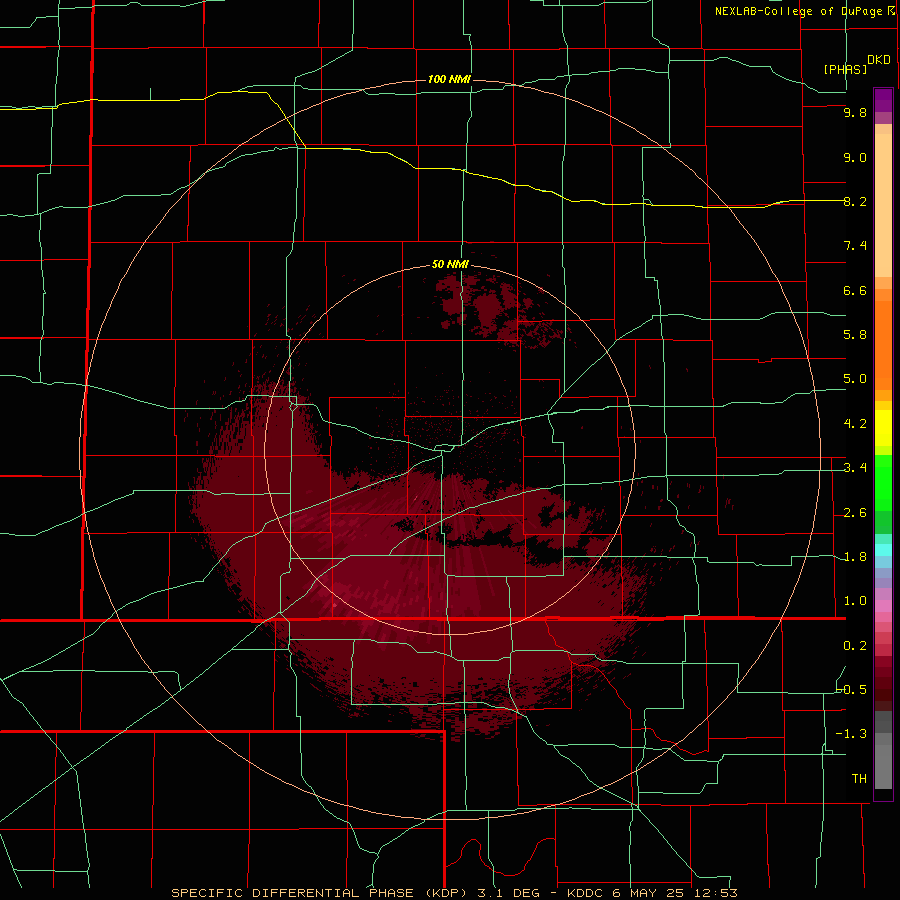The height and width of the screenshot is (900, 900).
Task: Click the NEXLAB-College of DuPage watermark text
Action: (x=800, y=11)
